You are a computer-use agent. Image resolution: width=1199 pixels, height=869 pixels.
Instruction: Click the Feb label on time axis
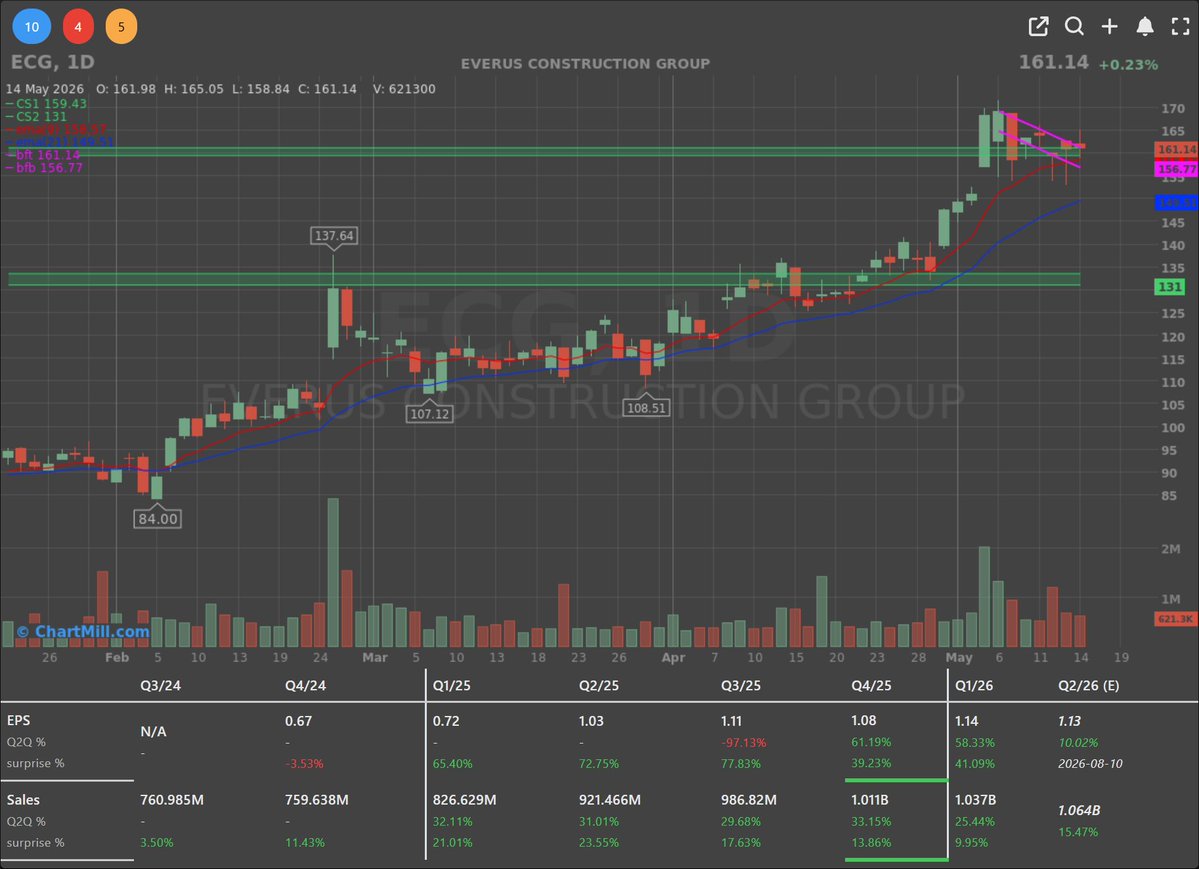[117, 657]
